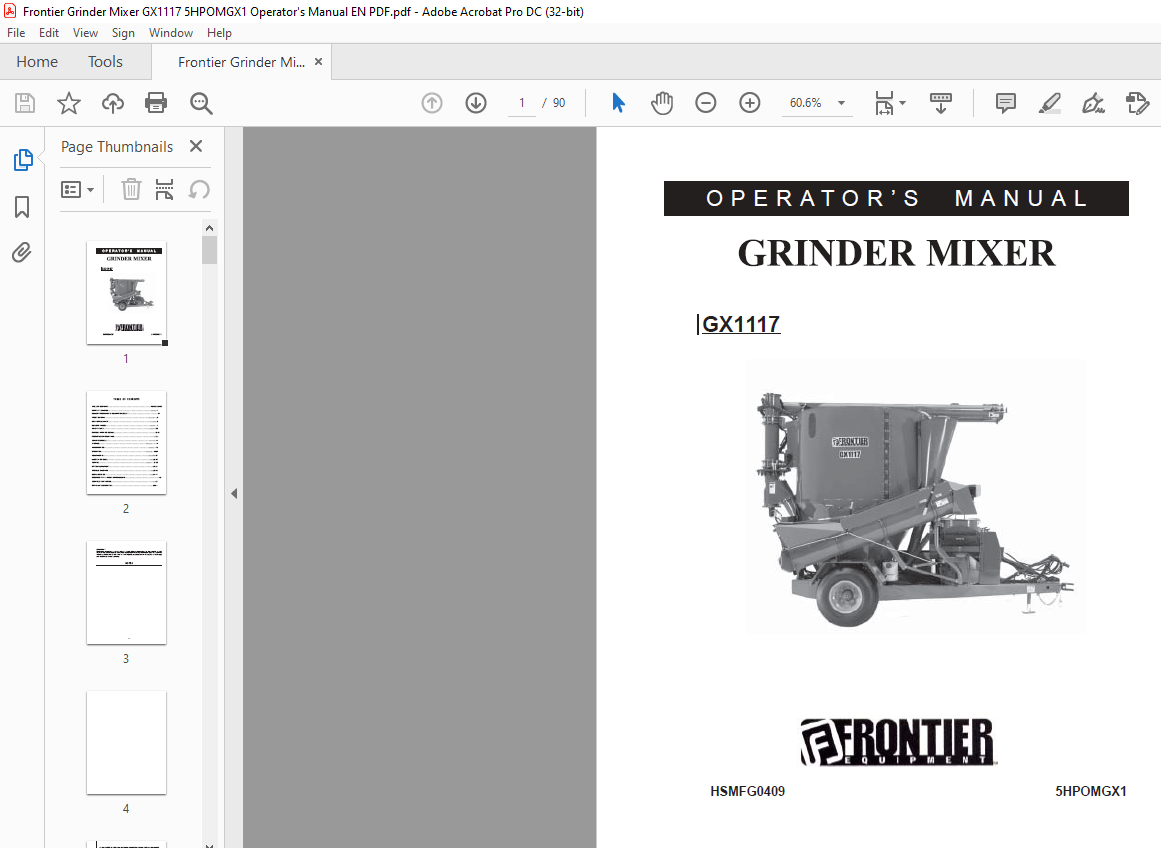
Task: Open the Help menu
Action: (219, 33)
